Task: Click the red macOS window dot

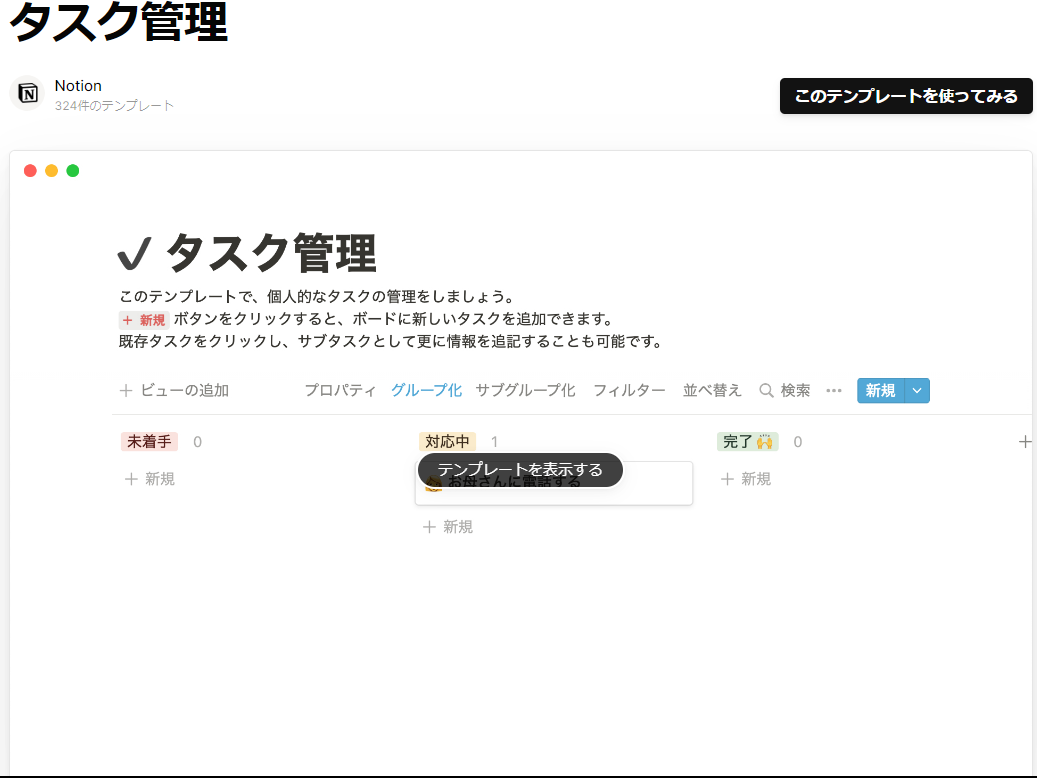Action: click(30, 171)
